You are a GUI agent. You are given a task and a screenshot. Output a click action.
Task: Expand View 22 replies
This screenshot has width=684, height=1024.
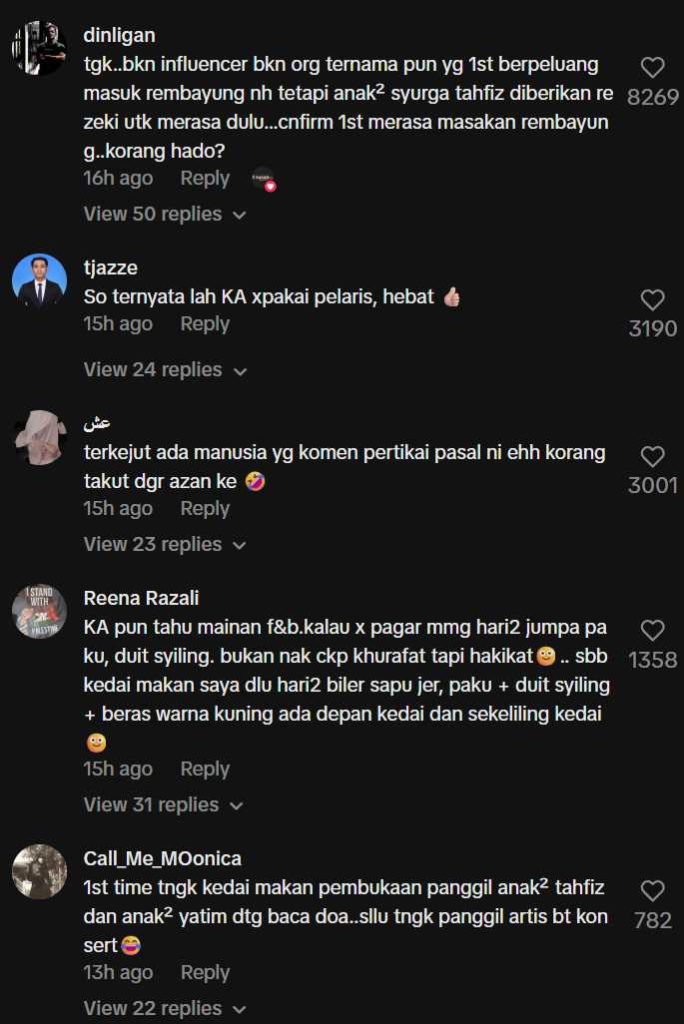tap(165, 1008)
